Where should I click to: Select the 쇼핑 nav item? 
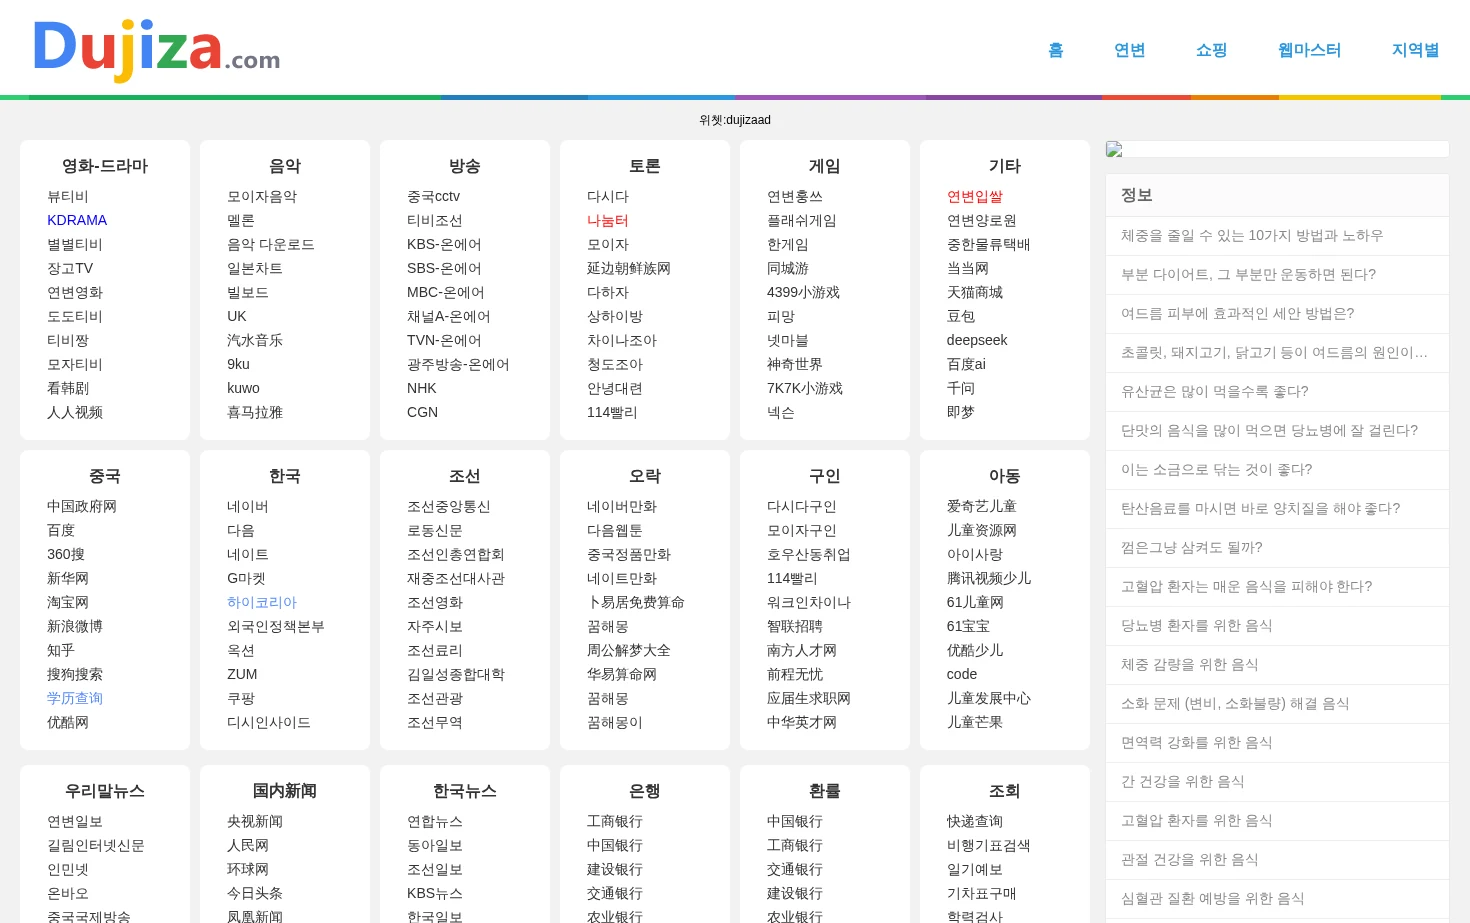pyautogui.click(x=1212, y=50)
